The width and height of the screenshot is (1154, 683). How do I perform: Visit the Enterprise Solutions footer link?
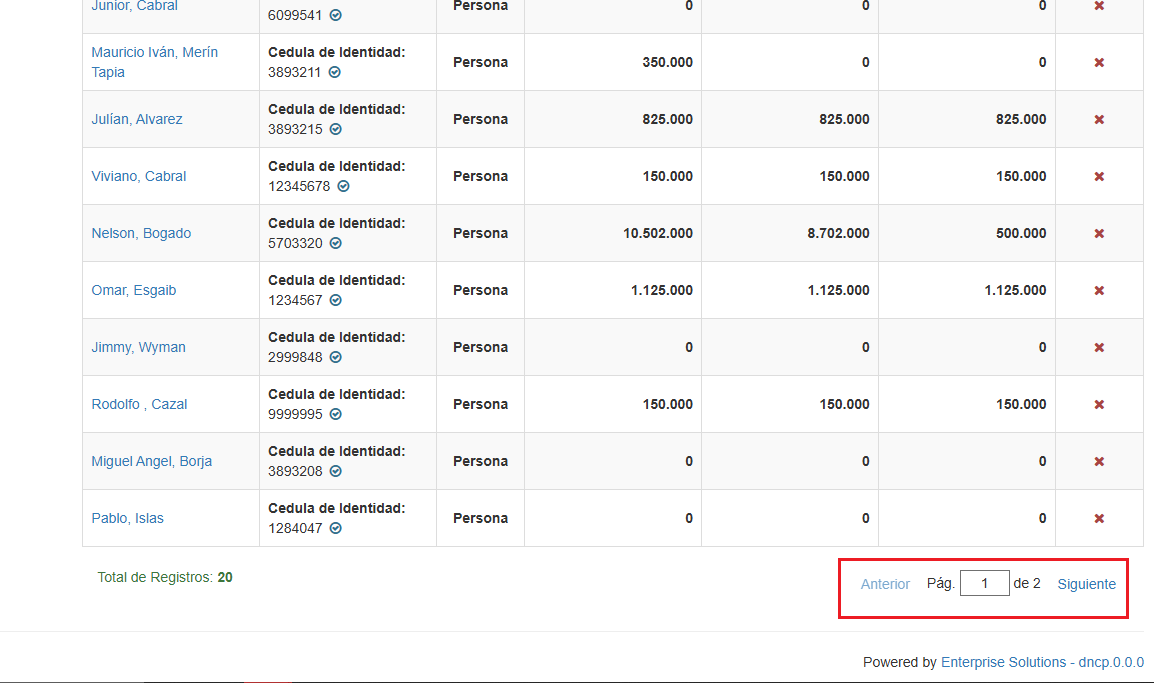tap(1003, 662)
